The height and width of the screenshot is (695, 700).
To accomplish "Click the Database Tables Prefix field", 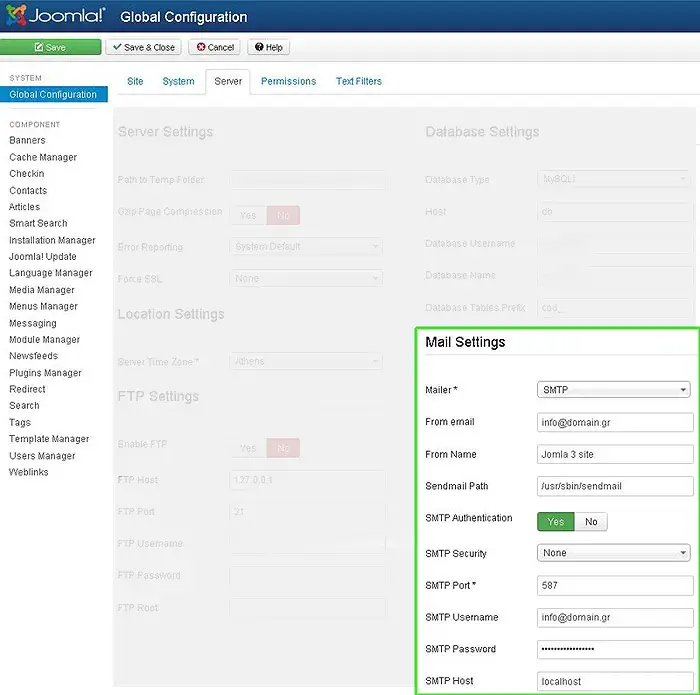I will [x=615, y=308].
